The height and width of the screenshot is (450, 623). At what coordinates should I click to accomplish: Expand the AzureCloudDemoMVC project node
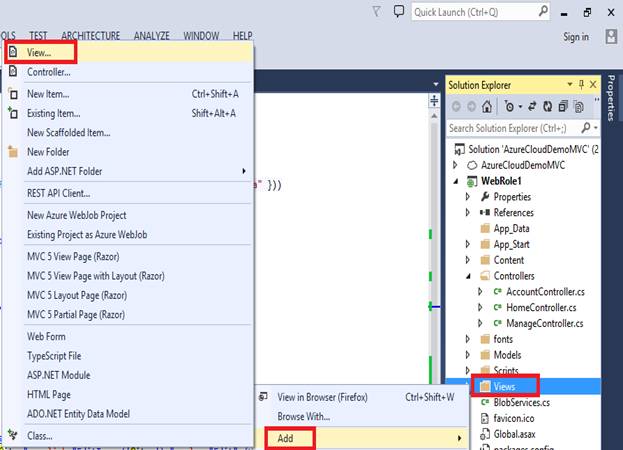[x=455, y=164]
